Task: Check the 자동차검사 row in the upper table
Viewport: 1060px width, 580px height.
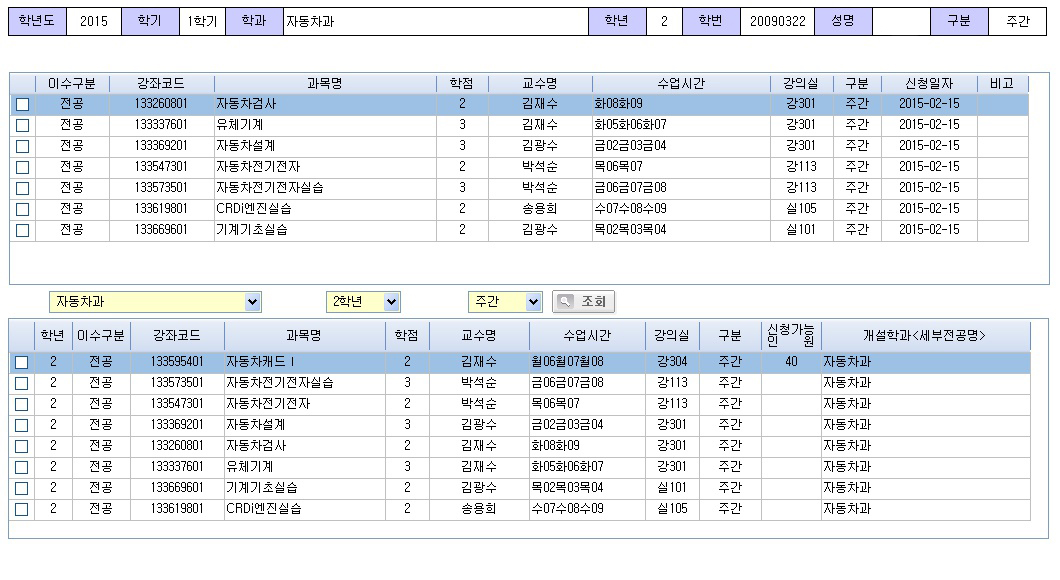Action: (22, 104)
